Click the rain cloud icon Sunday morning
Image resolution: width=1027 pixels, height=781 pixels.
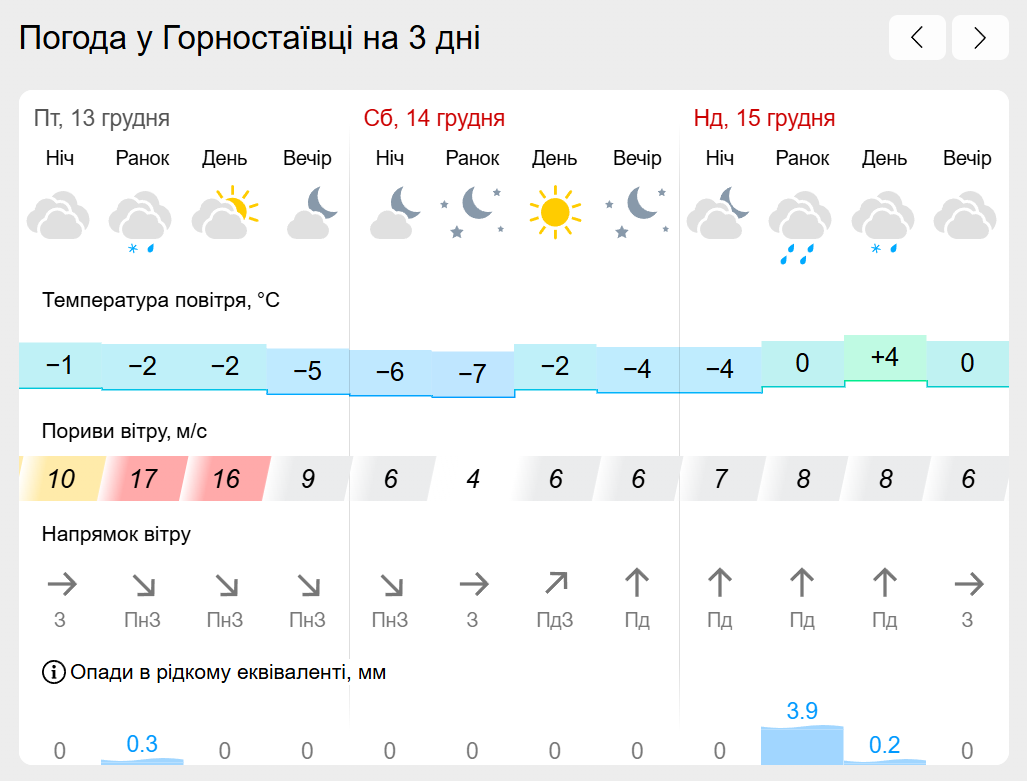pos(800,226)
